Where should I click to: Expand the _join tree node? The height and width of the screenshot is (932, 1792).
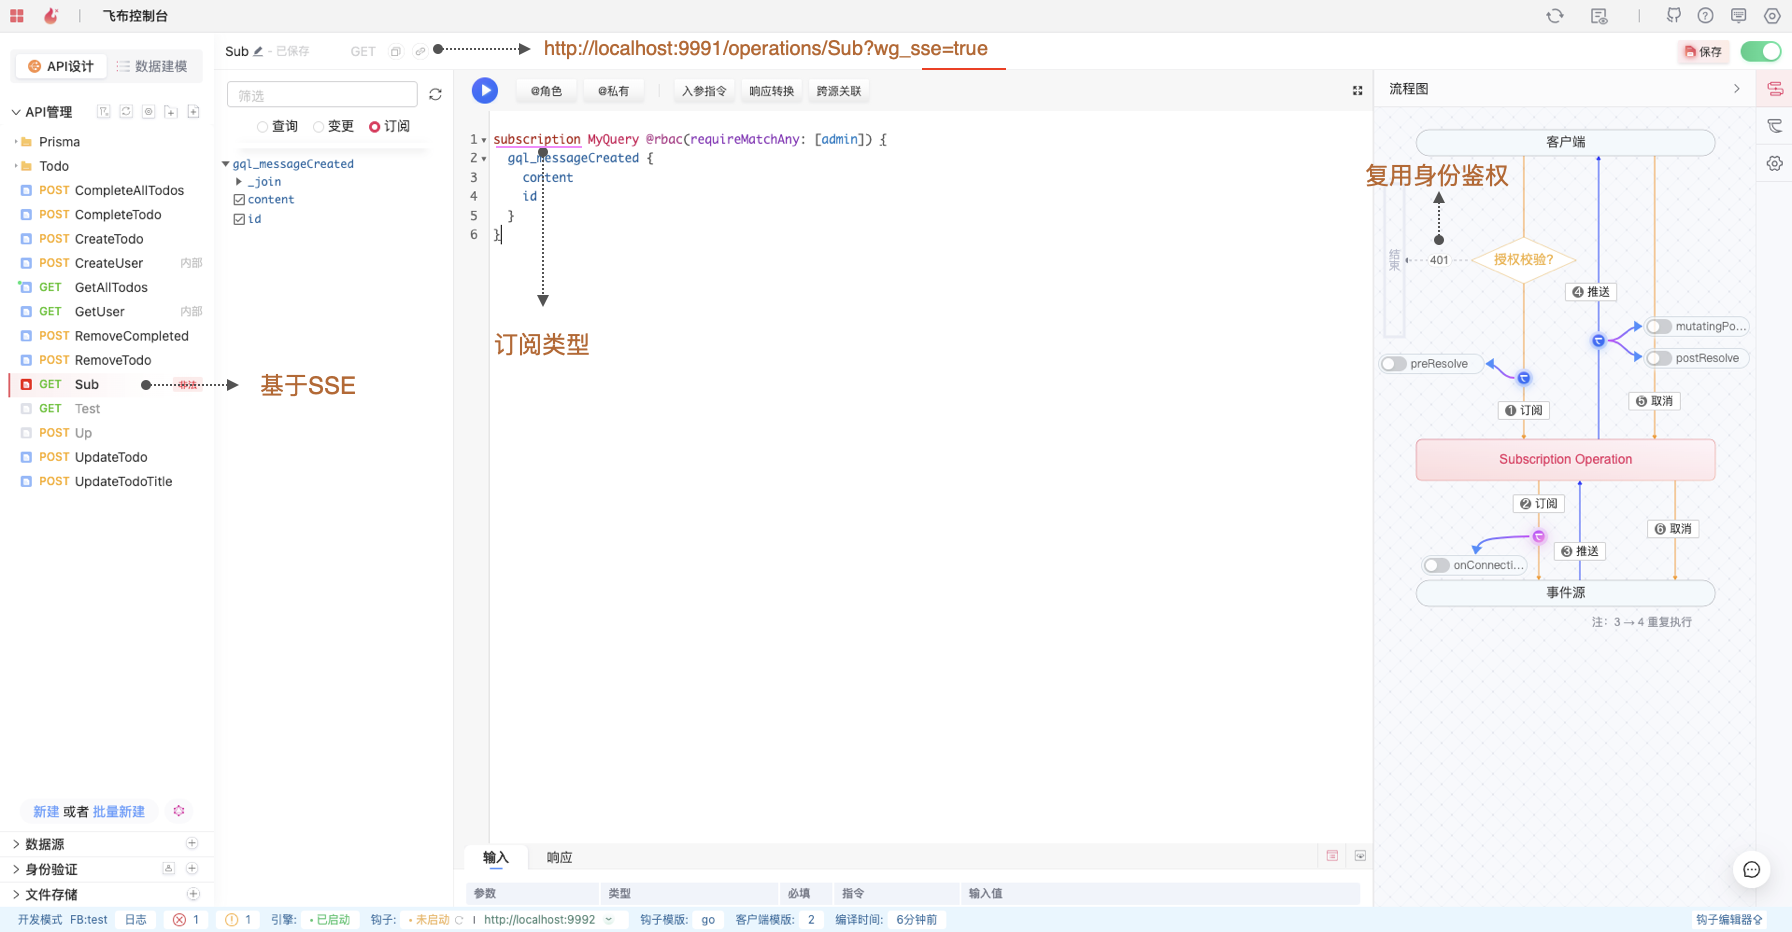coord(239,182)
